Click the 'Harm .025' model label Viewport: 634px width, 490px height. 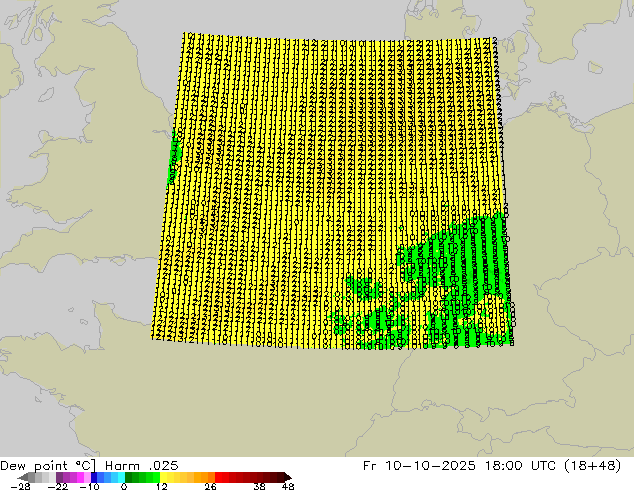pos(142,466)
